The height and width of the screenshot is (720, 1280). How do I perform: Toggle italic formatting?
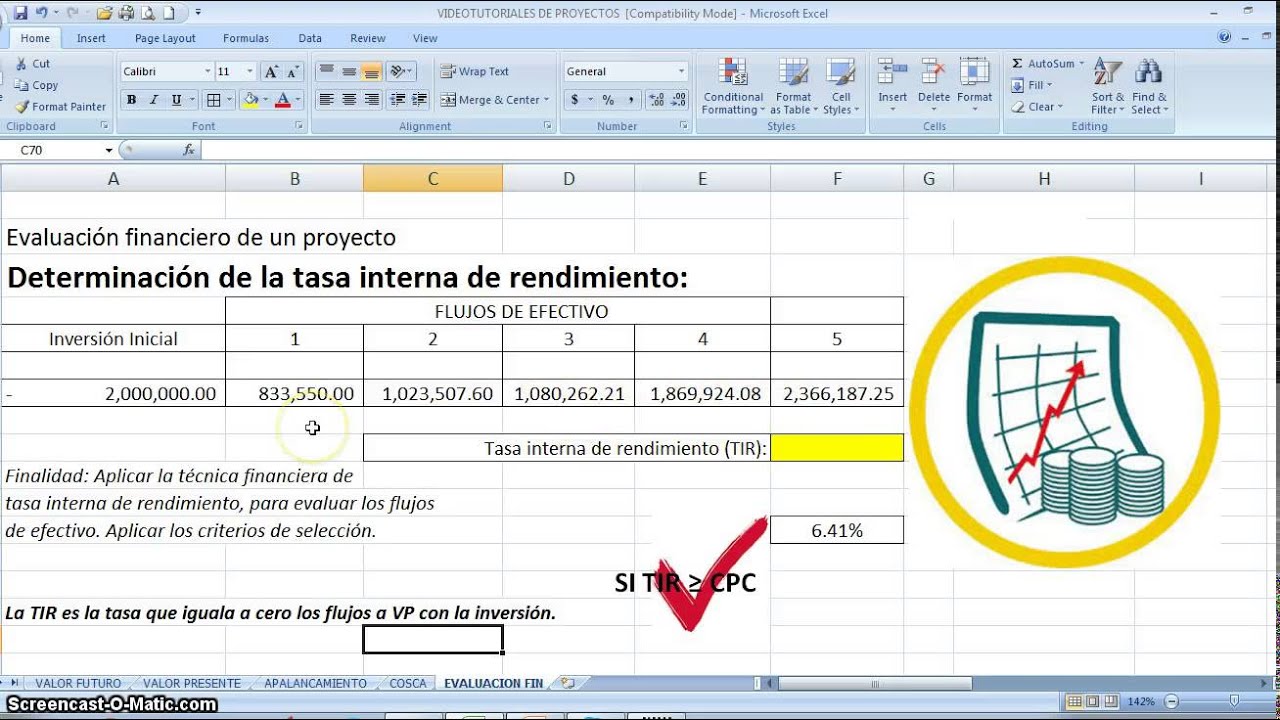154,100
